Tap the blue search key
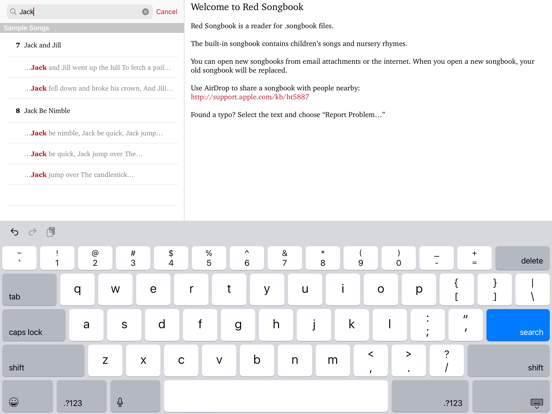Image resolution: width=552 pixels, height=414 pixels. pyautogui.click(x=518, y=325)
